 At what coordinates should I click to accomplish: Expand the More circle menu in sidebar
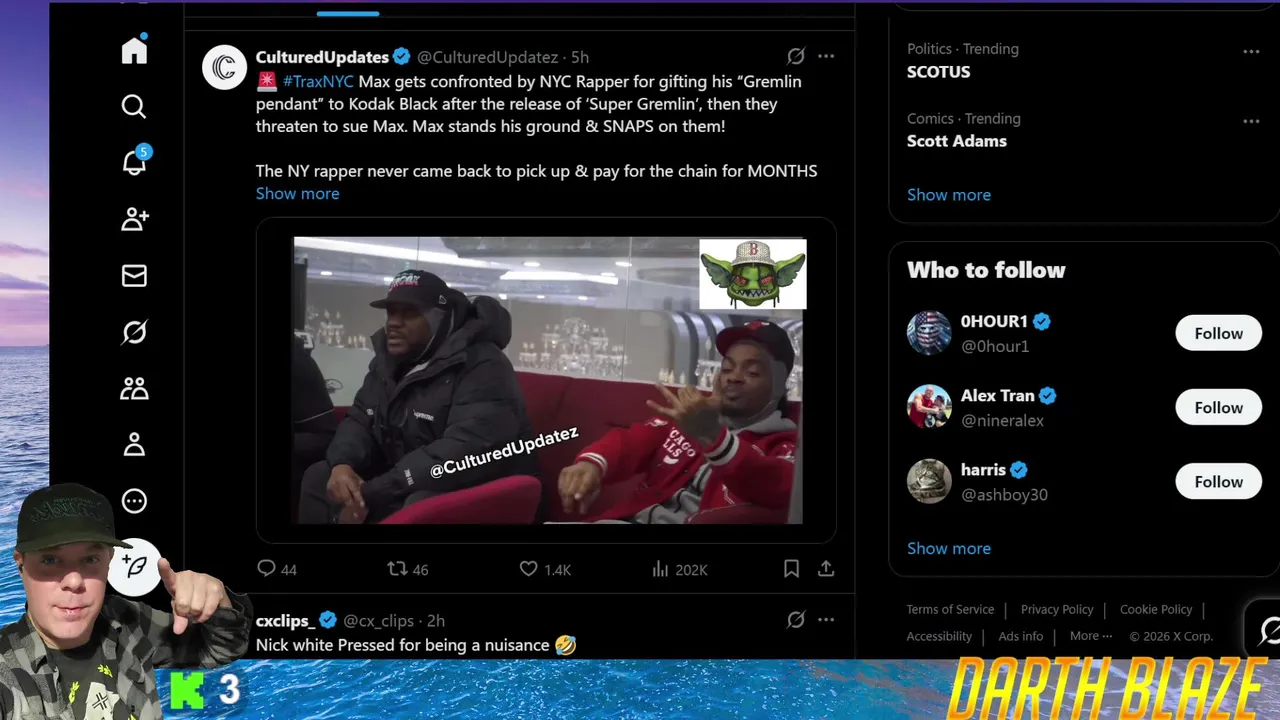click(x=134, y=501)
